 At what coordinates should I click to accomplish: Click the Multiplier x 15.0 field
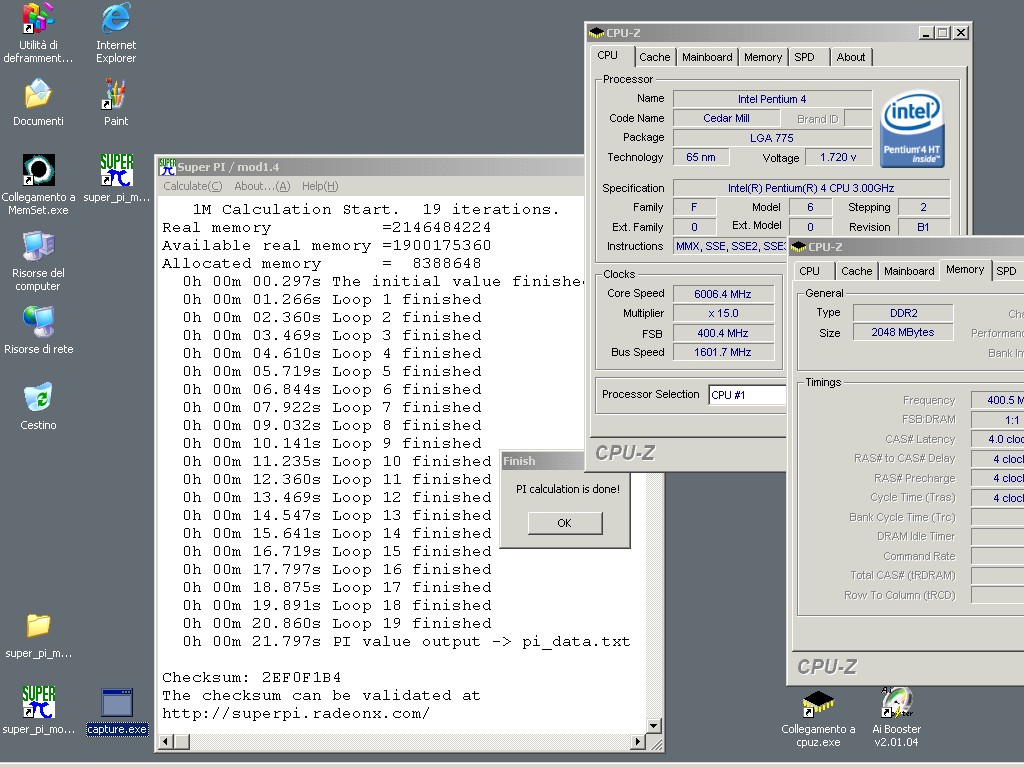coord(723,313)
